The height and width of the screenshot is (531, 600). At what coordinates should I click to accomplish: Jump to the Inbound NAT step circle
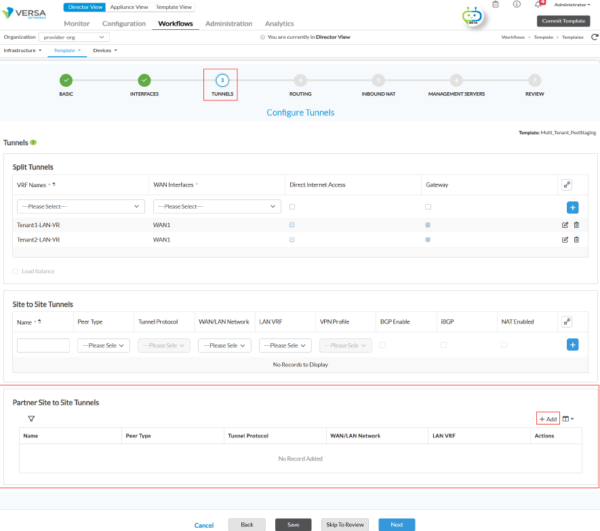coord(378,80)
